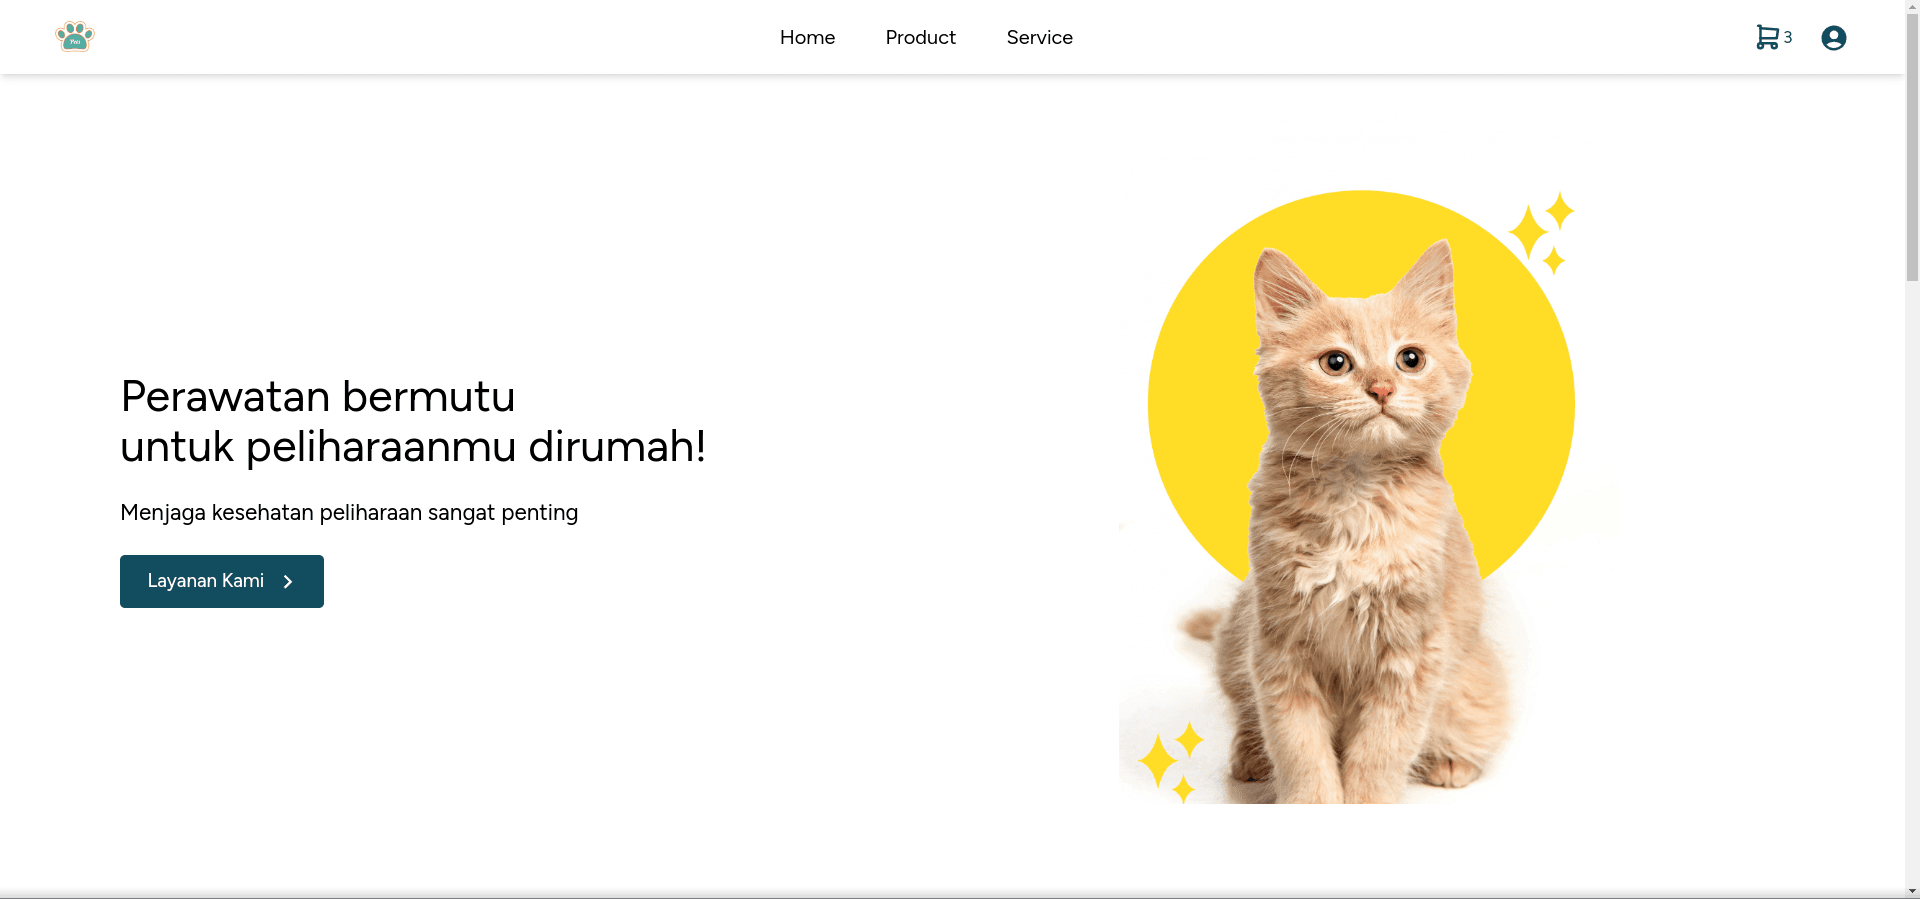Viewport: 1920px width, 899px height.
Task: Navigate to the Service menu item
Action: pyautogui.click(x=1039, y=38)
